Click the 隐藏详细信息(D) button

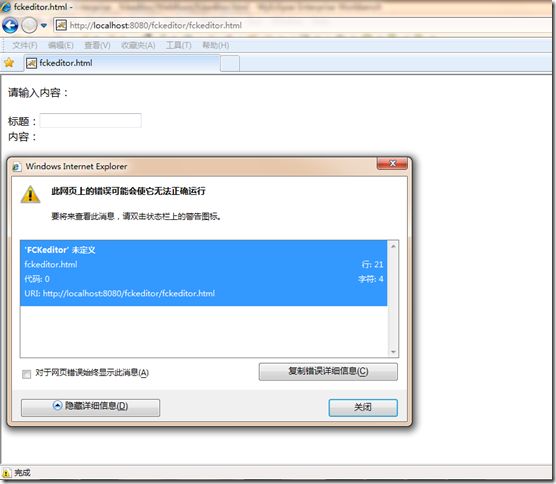[90, 407]
